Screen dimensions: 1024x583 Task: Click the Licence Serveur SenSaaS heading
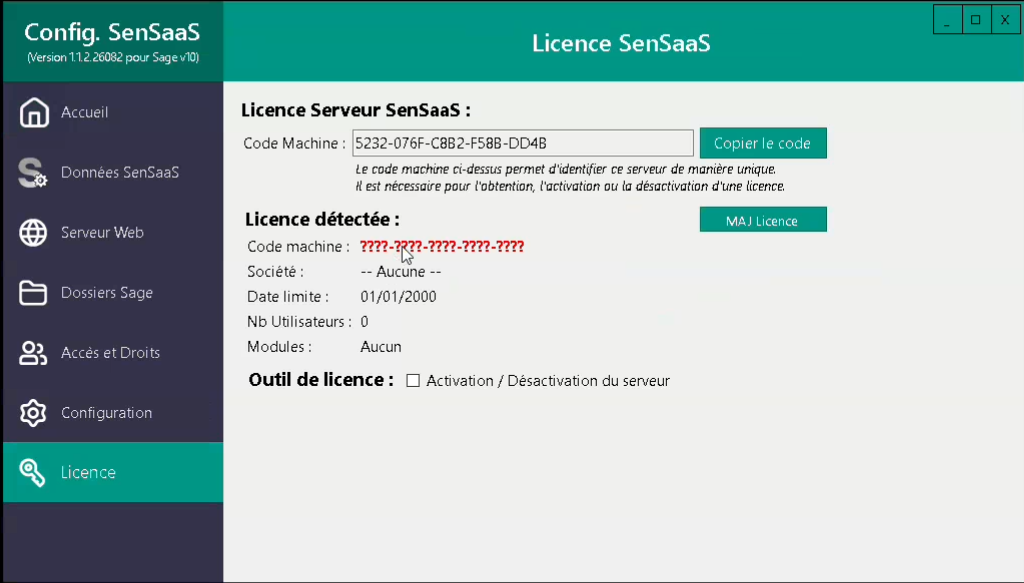(356, 110)
